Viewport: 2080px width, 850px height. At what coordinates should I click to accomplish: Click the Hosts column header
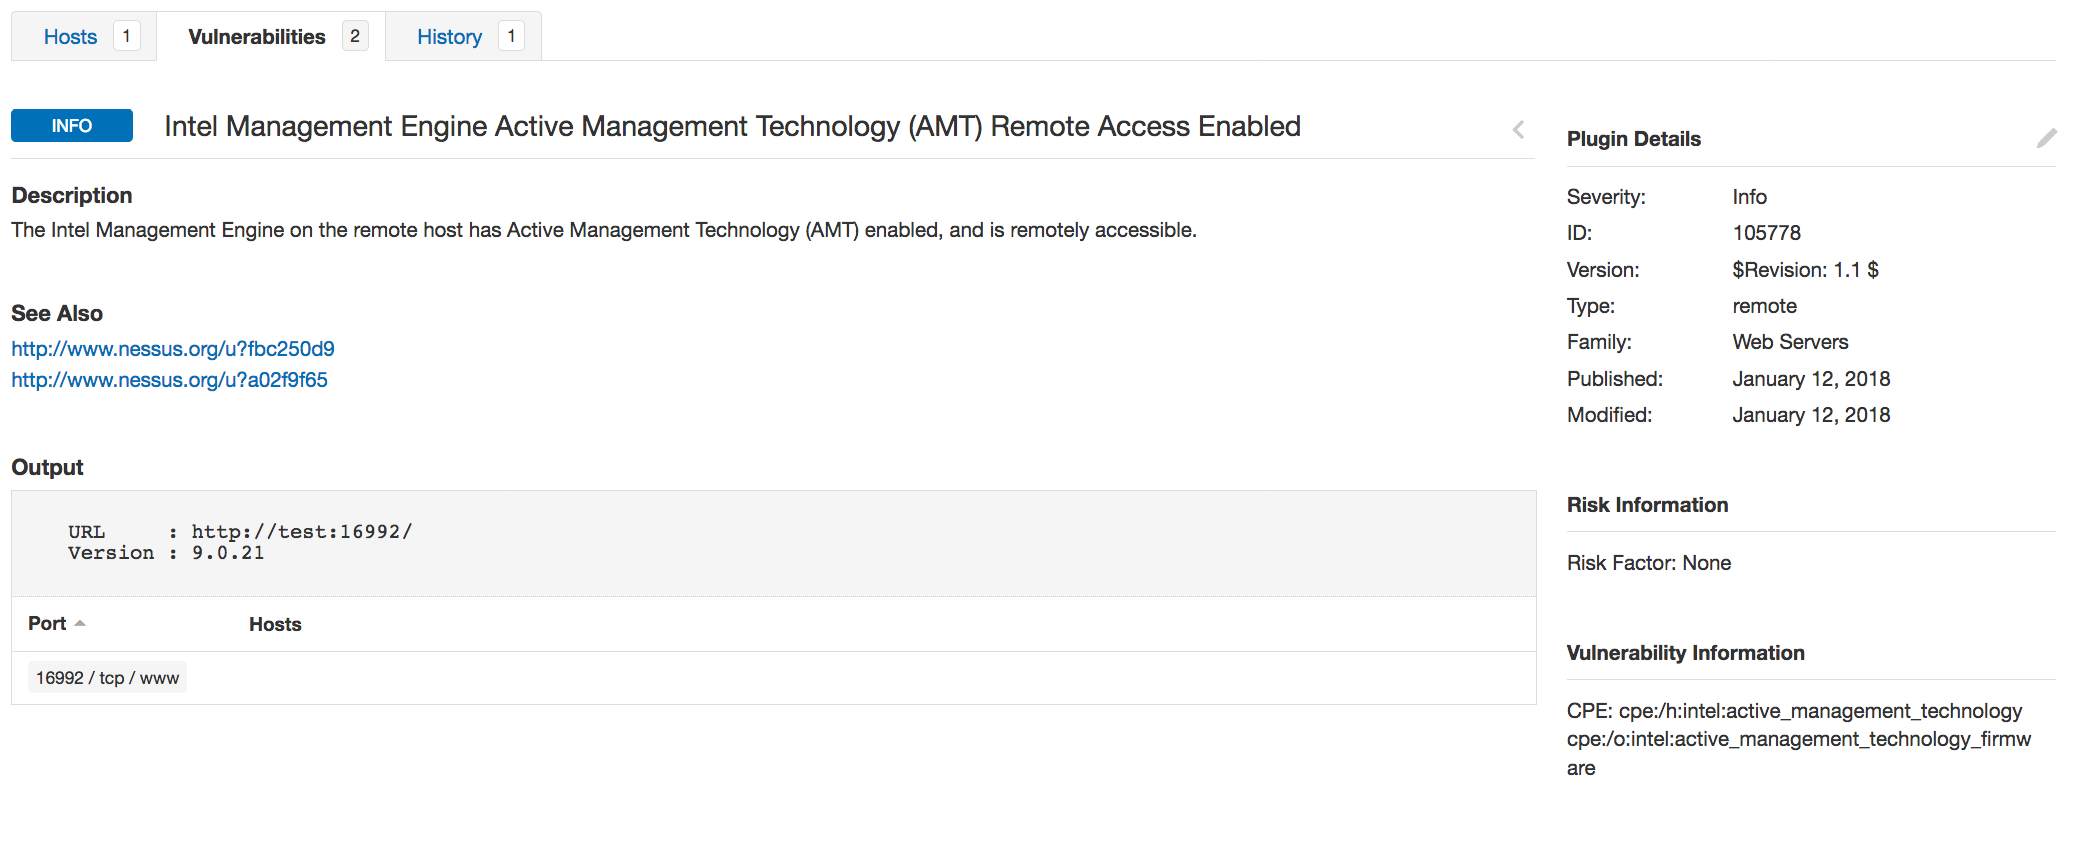coord(275,624)
